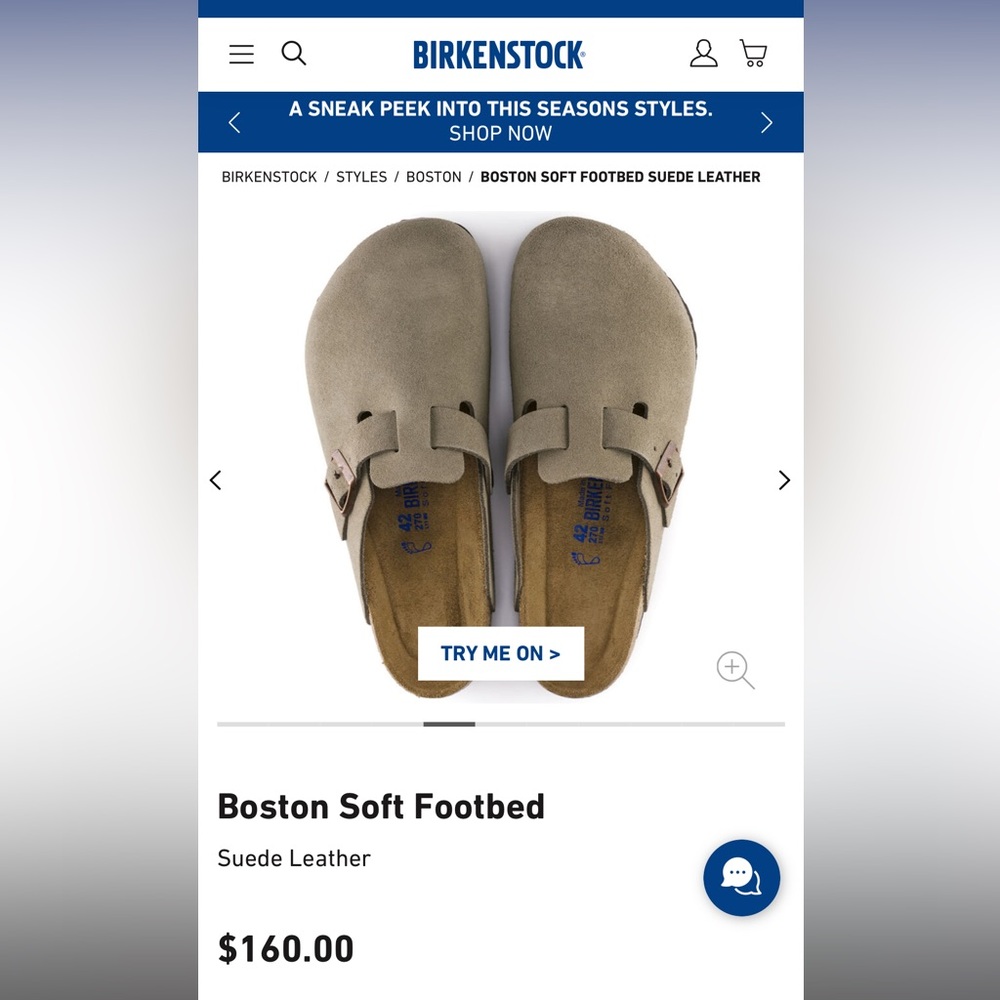Click the BIRKENSTOCK breadcrumb home link
1000x1000 pixels.
[268, 176]
